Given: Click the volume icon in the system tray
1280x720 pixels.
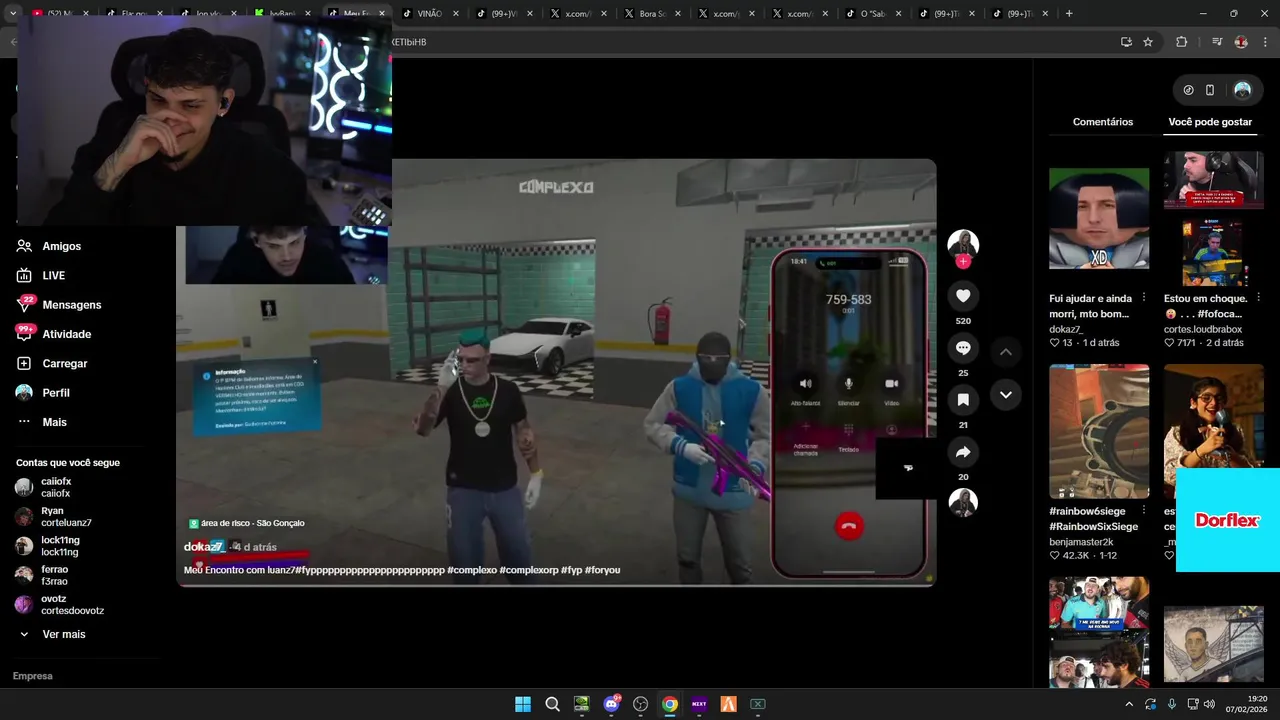Looking at the screenshot, I should pos(1209,704).
